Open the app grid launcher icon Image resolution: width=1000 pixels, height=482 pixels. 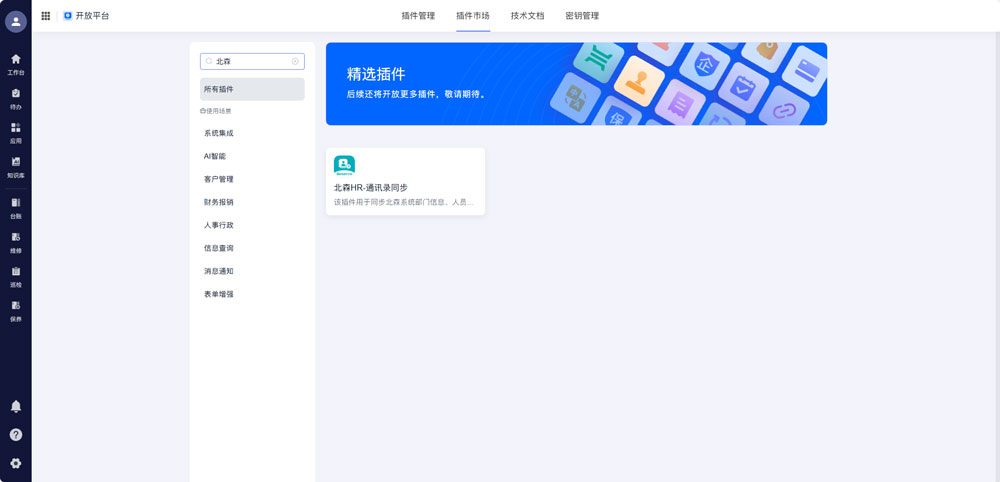coord(46,16)
